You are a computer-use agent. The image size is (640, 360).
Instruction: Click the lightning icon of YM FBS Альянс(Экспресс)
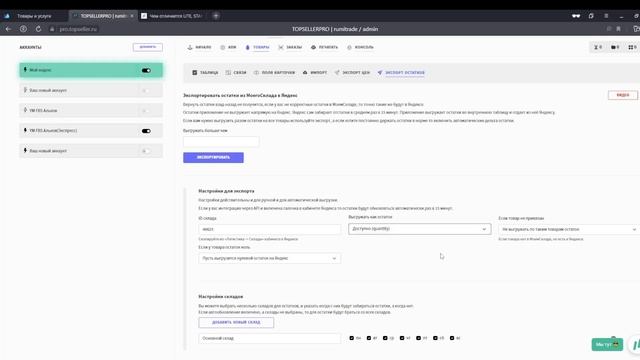[25, 131]
